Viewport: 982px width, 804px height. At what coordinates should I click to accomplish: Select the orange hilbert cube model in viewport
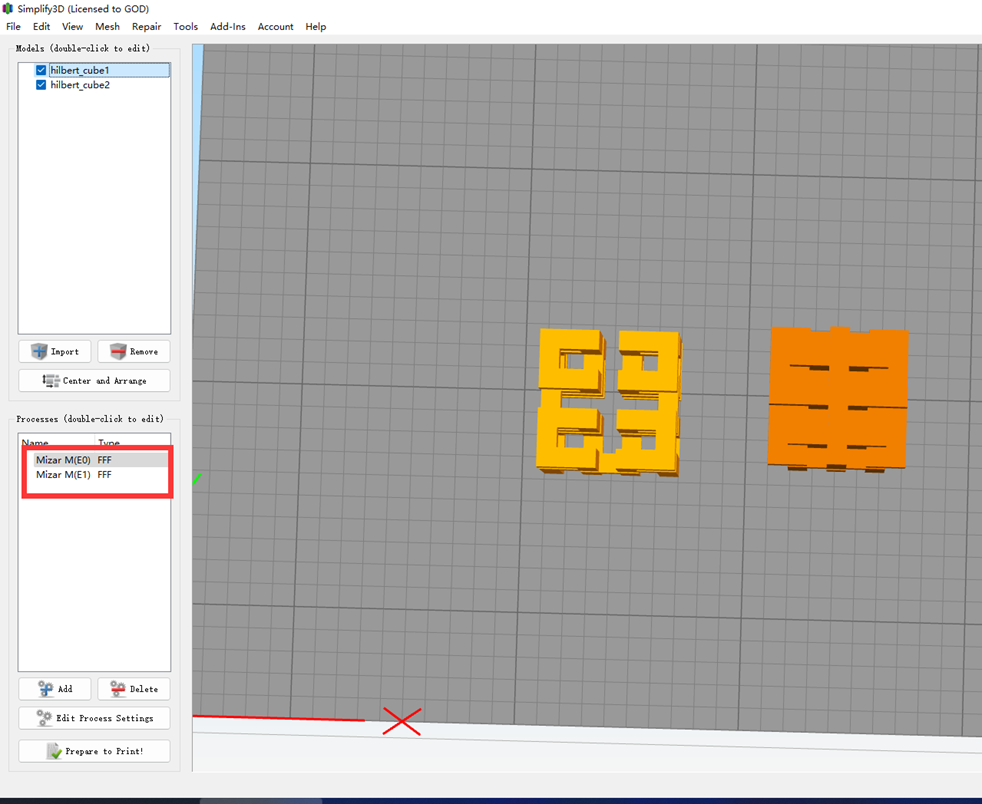pos(838,399)
